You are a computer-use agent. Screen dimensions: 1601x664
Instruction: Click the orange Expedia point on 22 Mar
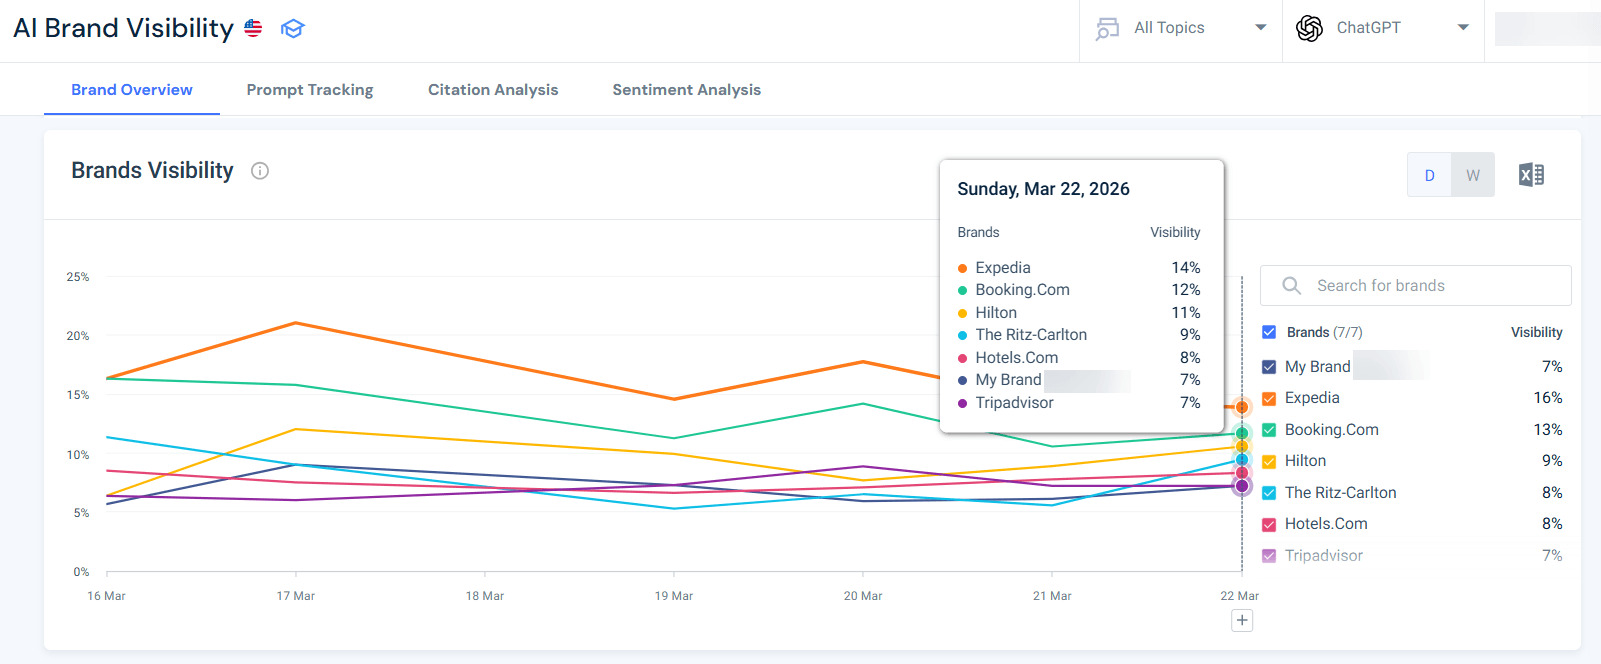1242,407
